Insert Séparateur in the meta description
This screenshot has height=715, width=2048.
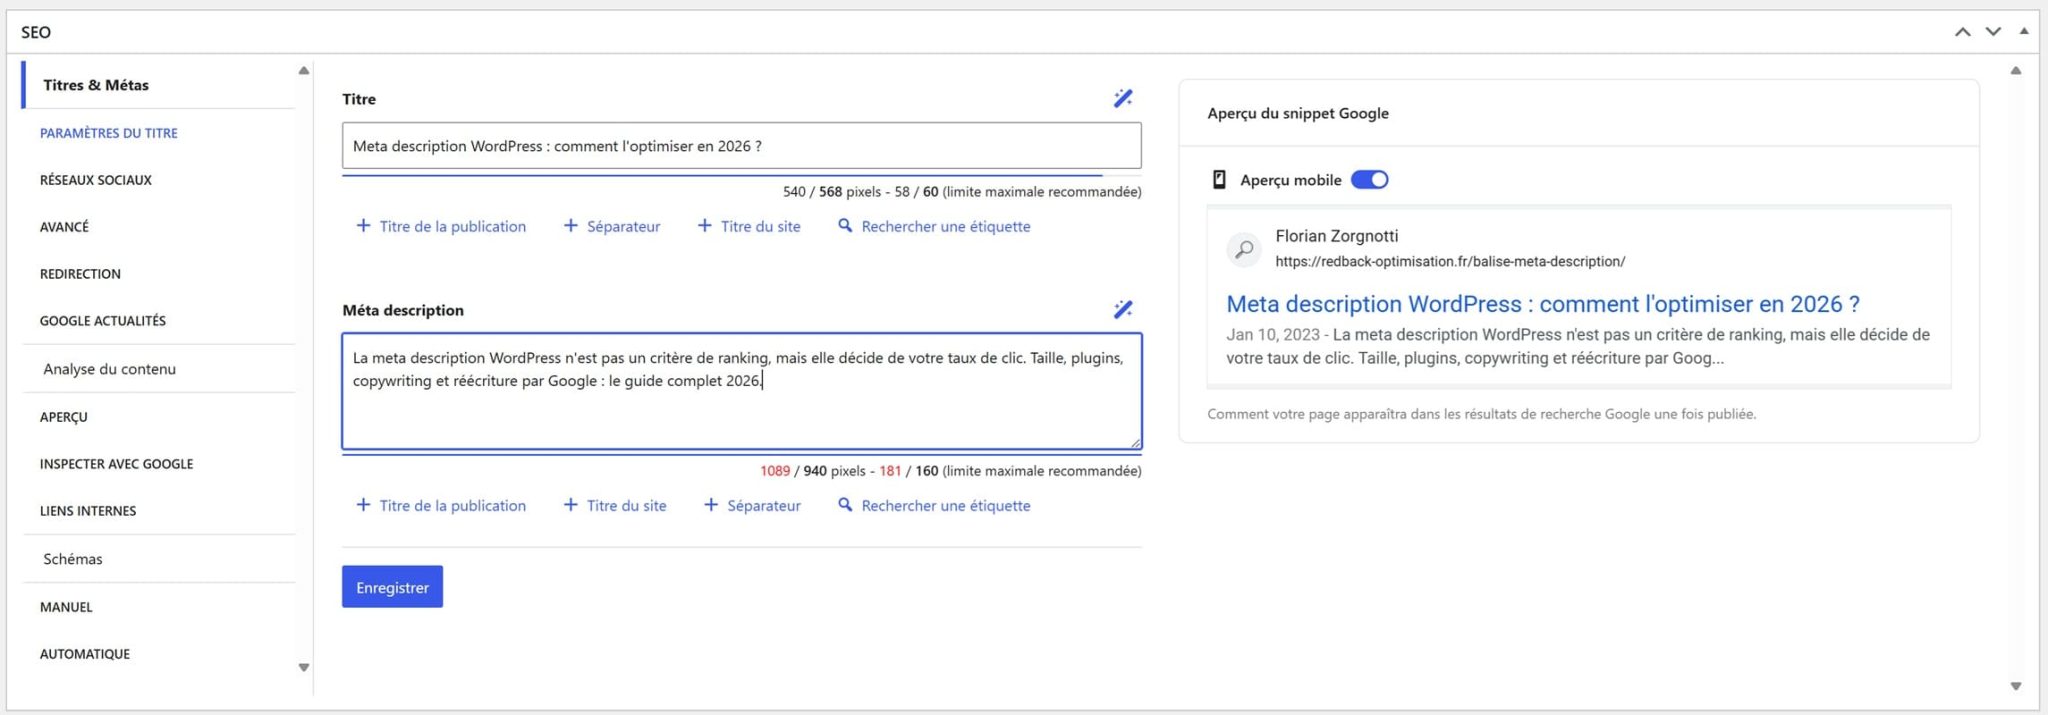(752, 505)
